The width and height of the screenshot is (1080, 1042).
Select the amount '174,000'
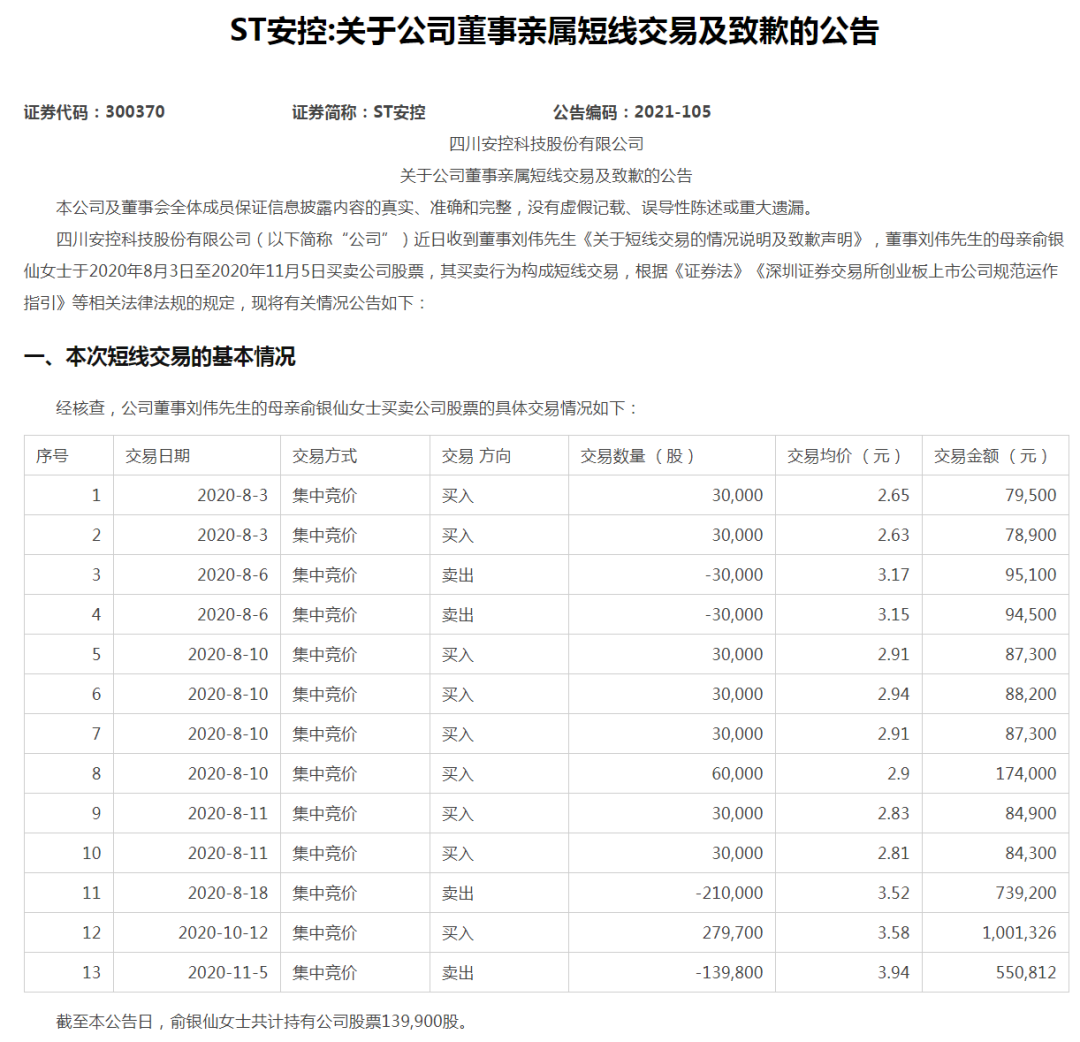(x=1026, y=774)
